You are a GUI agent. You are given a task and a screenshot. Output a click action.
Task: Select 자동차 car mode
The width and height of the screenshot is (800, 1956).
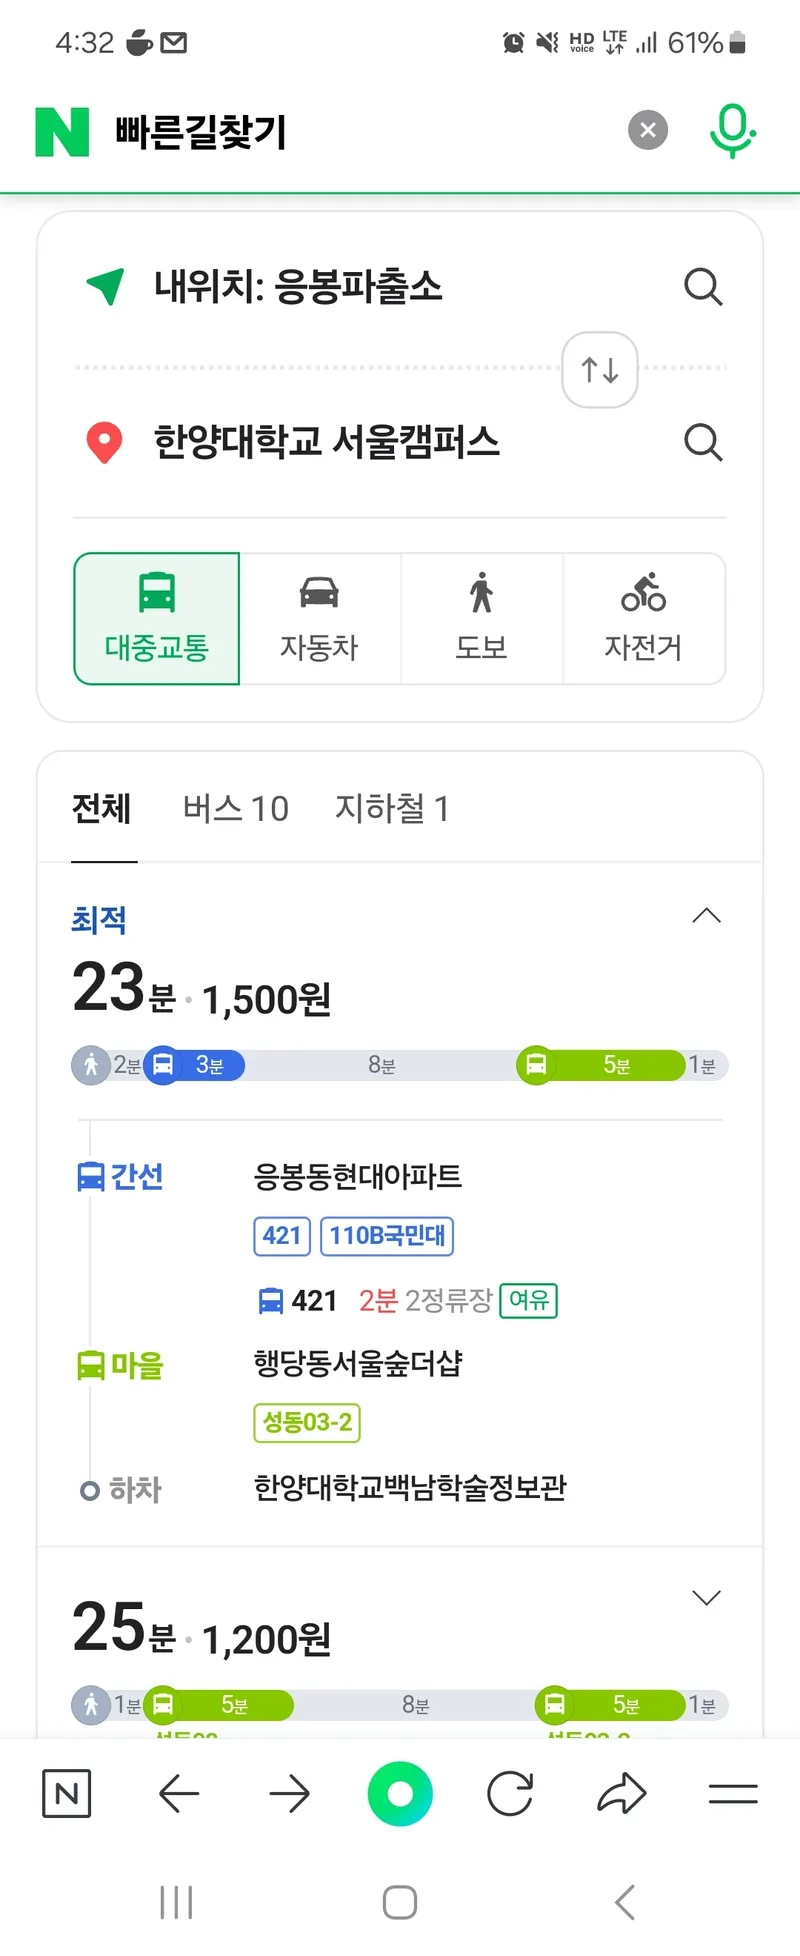[320, 619]
